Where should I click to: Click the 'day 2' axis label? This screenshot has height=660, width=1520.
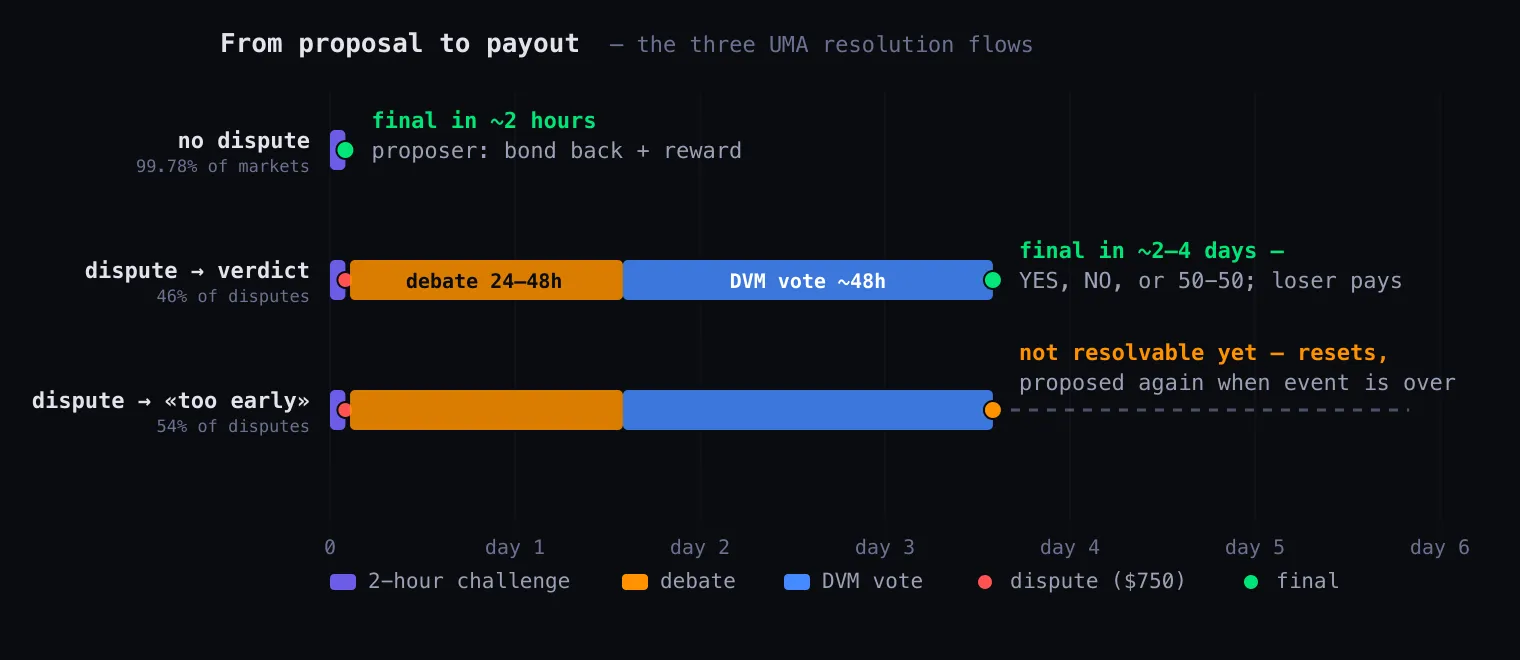click(x=700, y=548)
